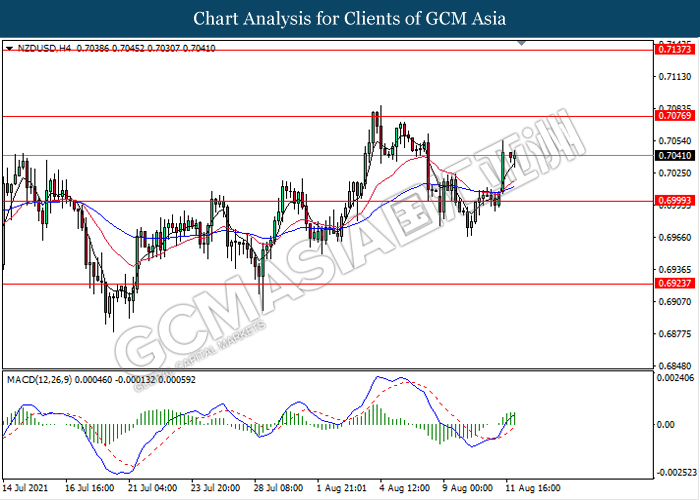The height and width of the screenshot is (500, 700).
Task: Click the Chart Analysis for Clients title
Action: point(350,19)
